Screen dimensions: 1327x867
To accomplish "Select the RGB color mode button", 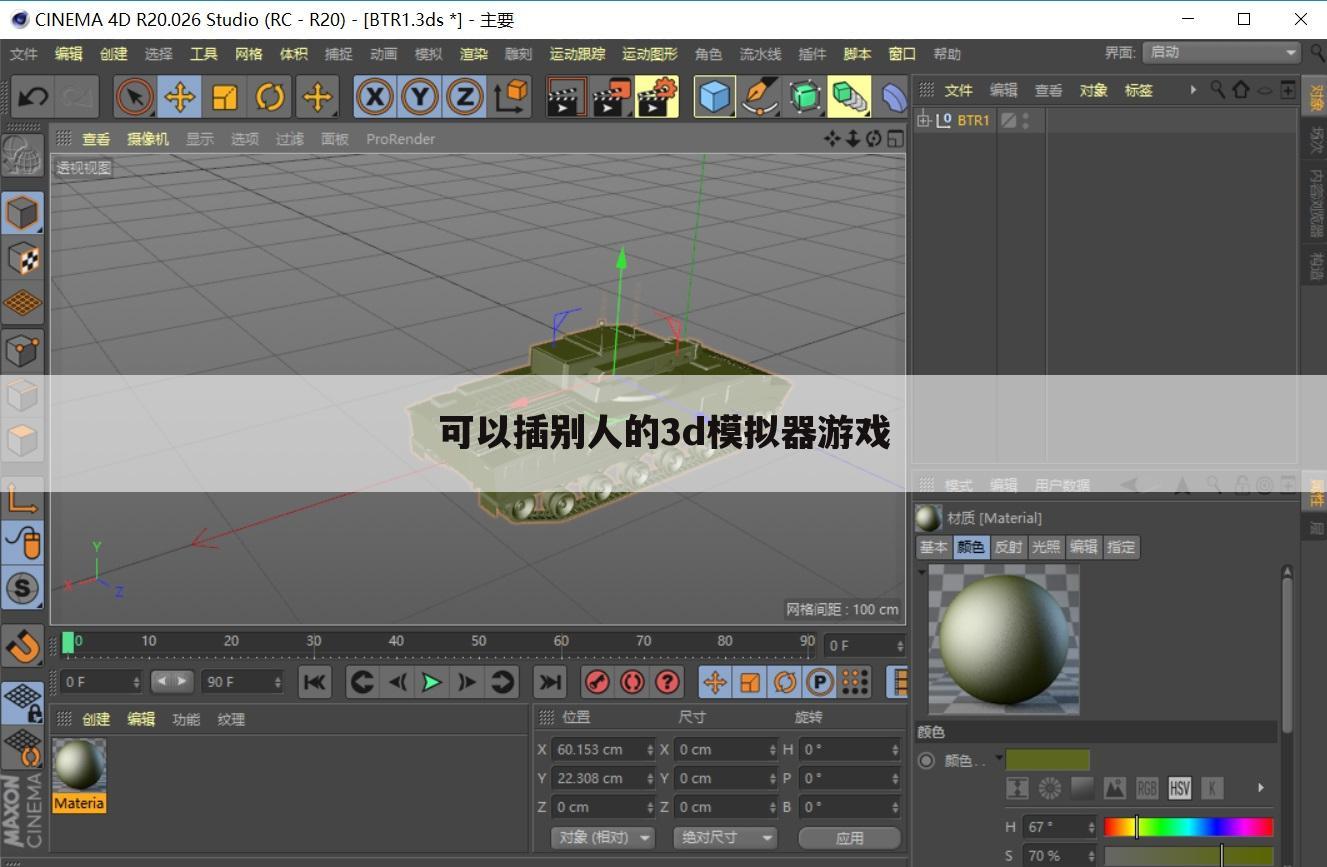I will click(1147, 788).
